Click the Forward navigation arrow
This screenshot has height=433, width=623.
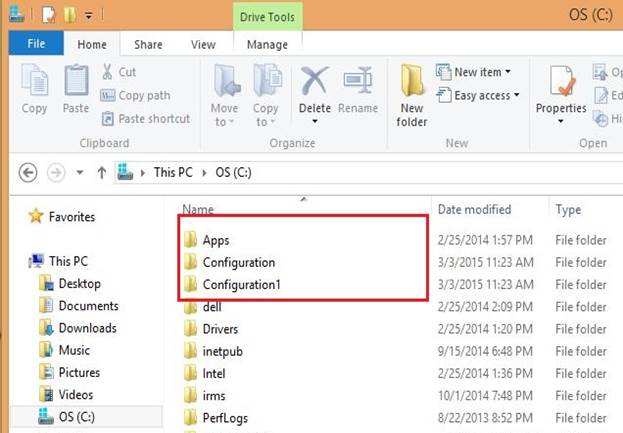click(x=56, y=173)
